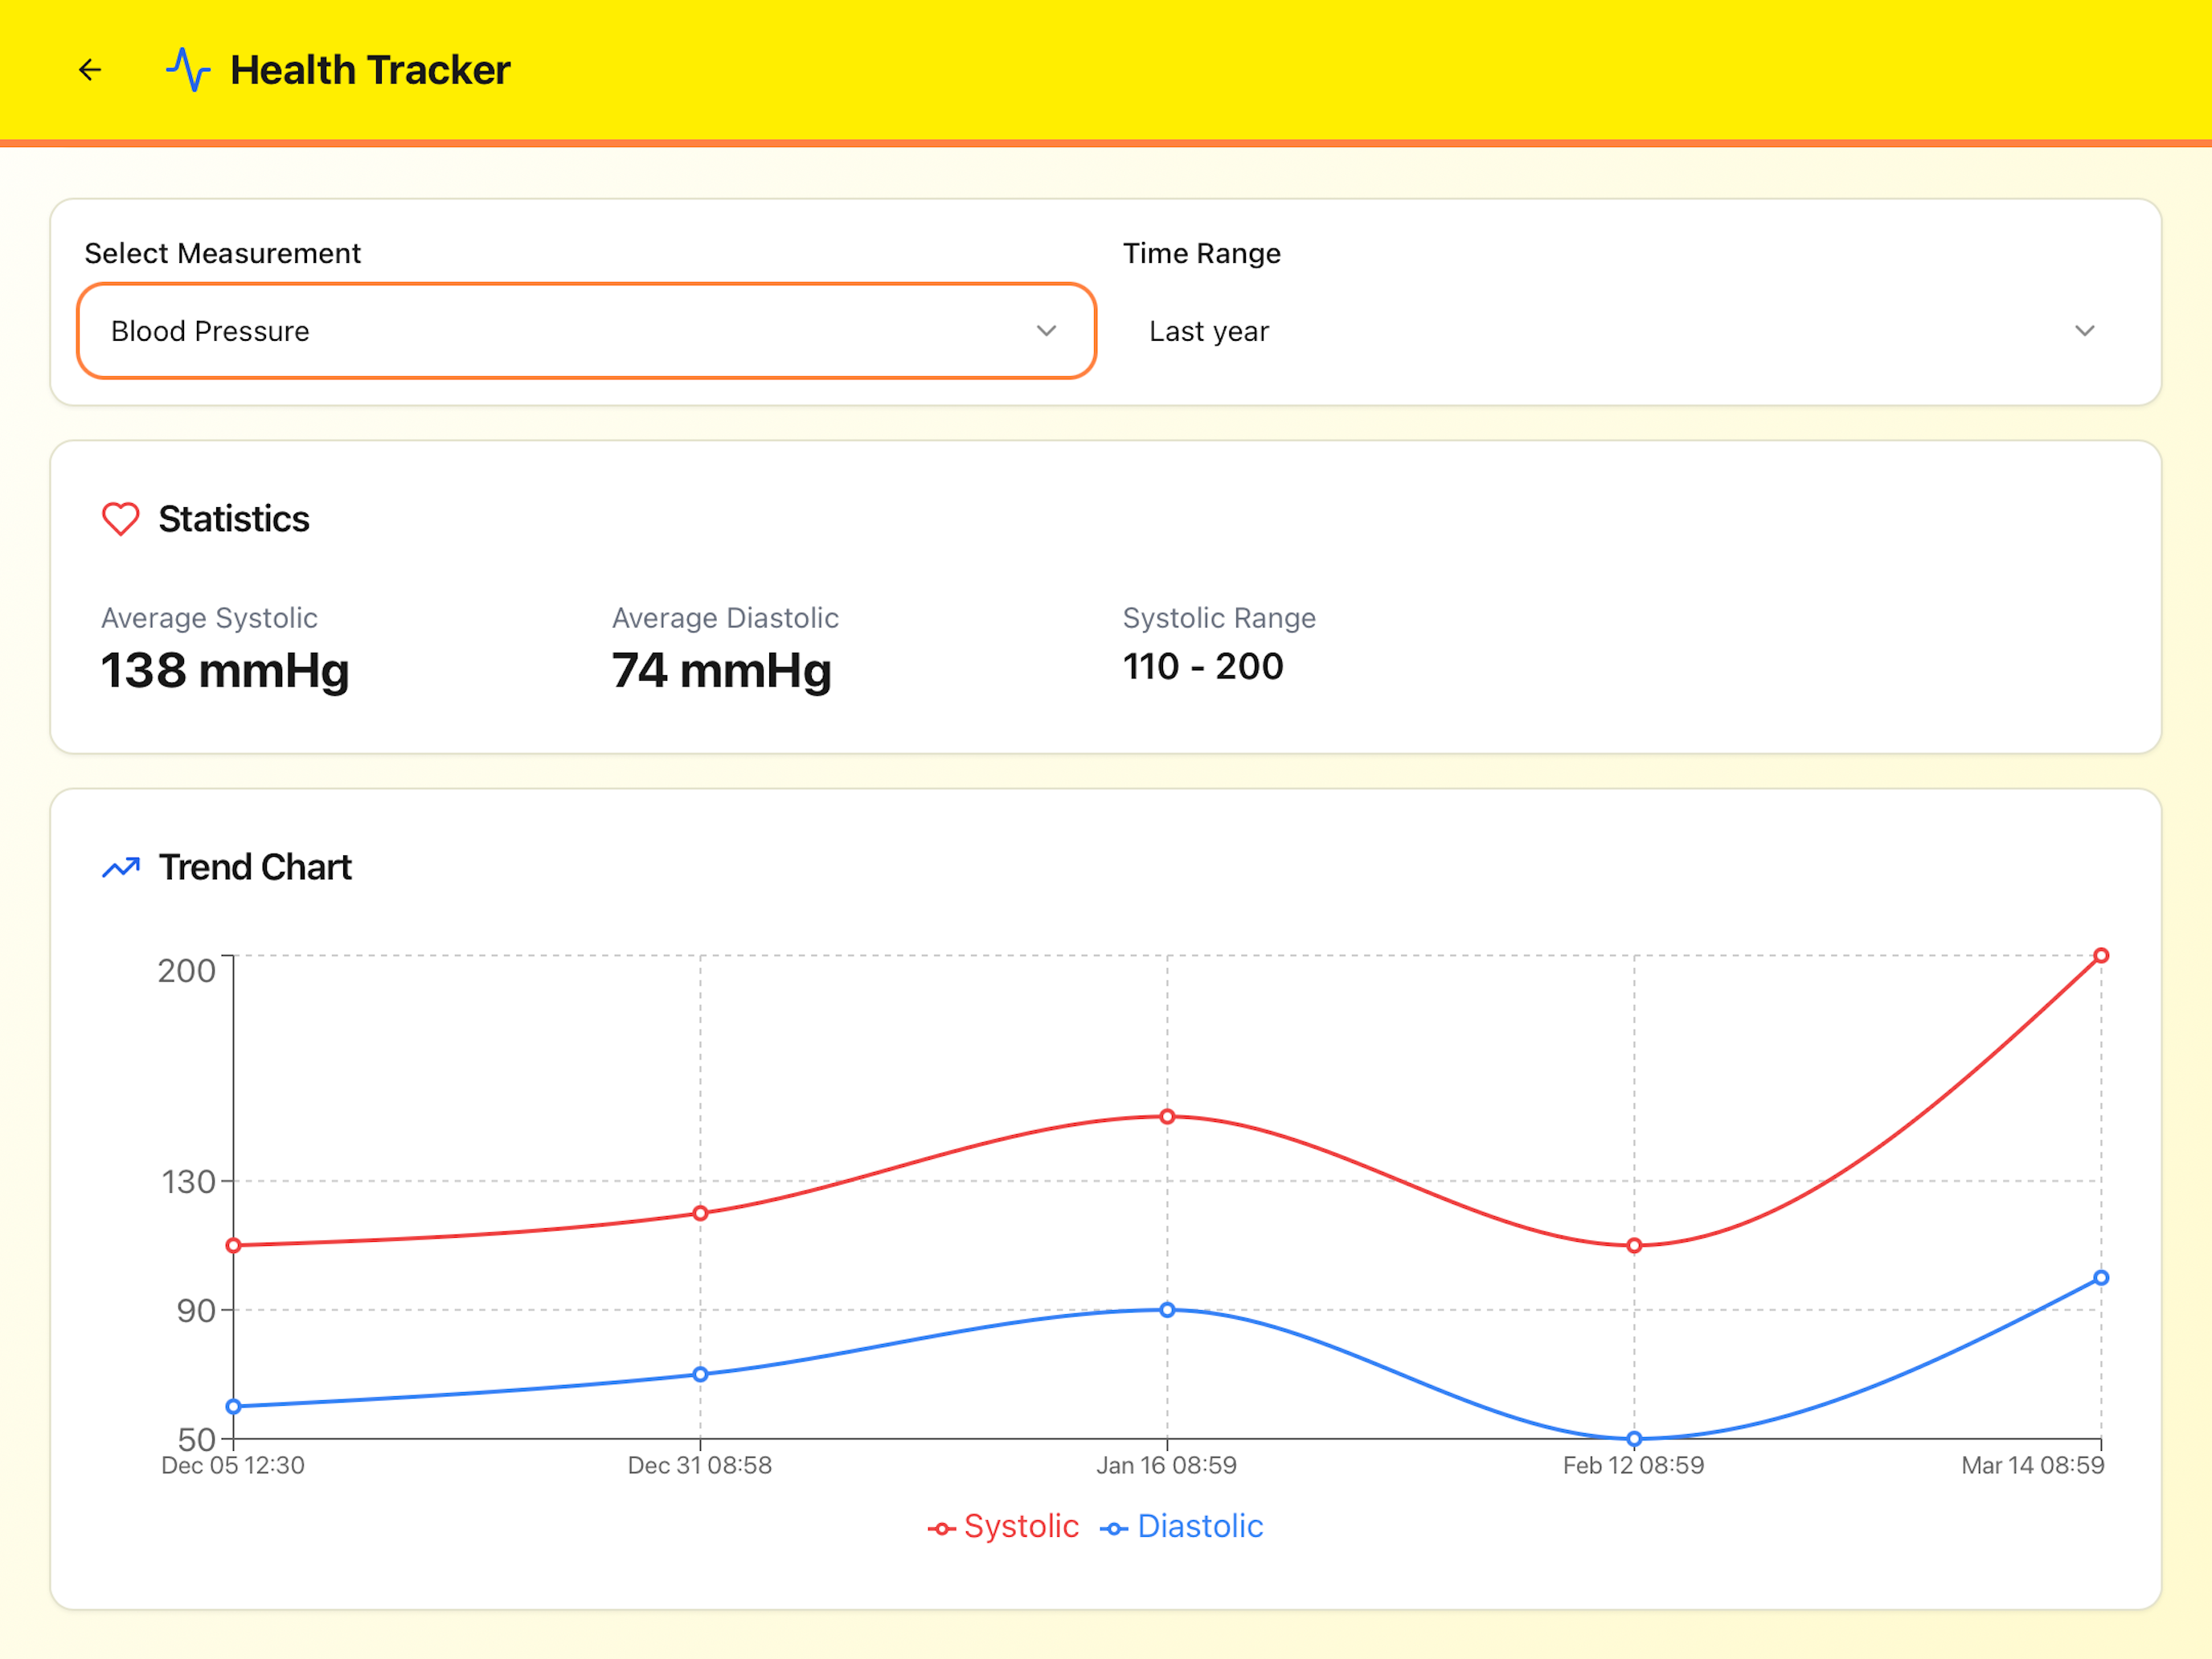Screen dimensions: 2212x1659
Task: Click the Systolic point at Jan 16 08:59
Action: point(1167,1116)
